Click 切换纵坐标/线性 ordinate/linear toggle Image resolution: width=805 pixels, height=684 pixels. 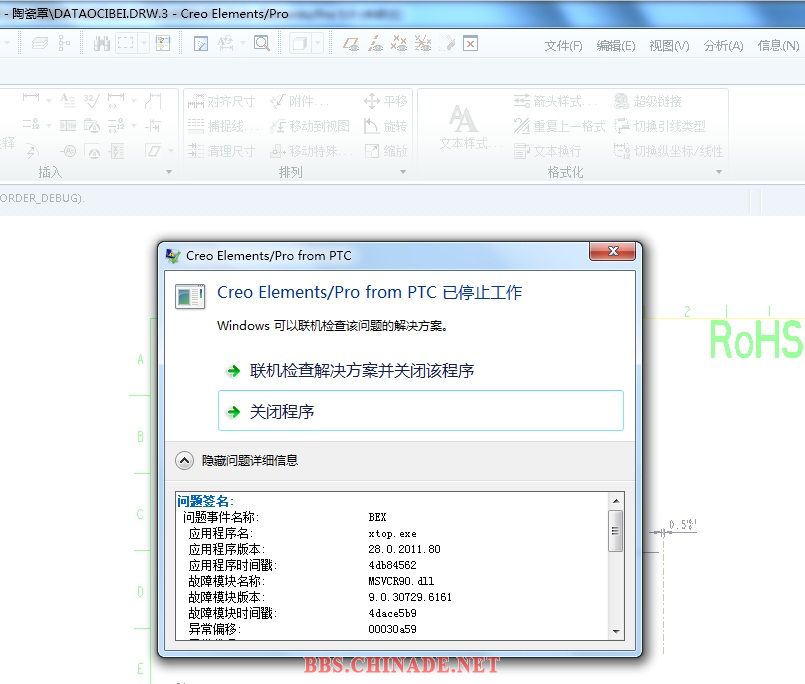[x=668, y=151]
